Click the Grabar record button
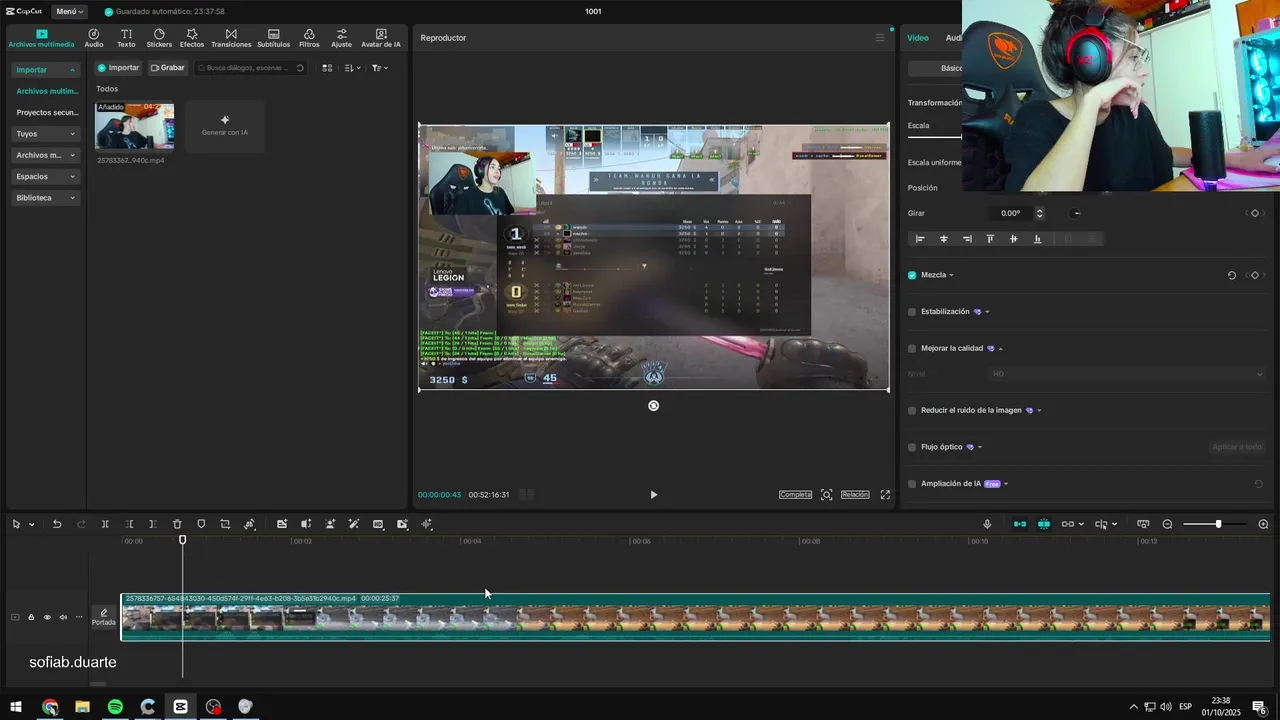Screen dimensions: 1280x720 click(x=168, y=68)
